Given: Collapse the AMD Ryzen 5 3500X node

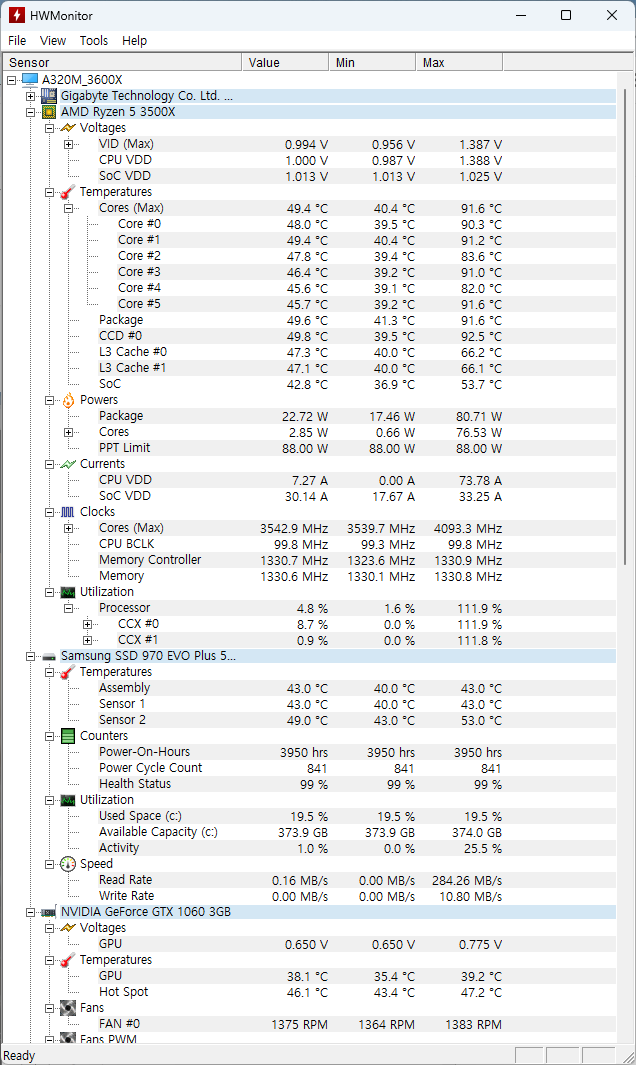Looking at the screenshot, I should 31,112.
